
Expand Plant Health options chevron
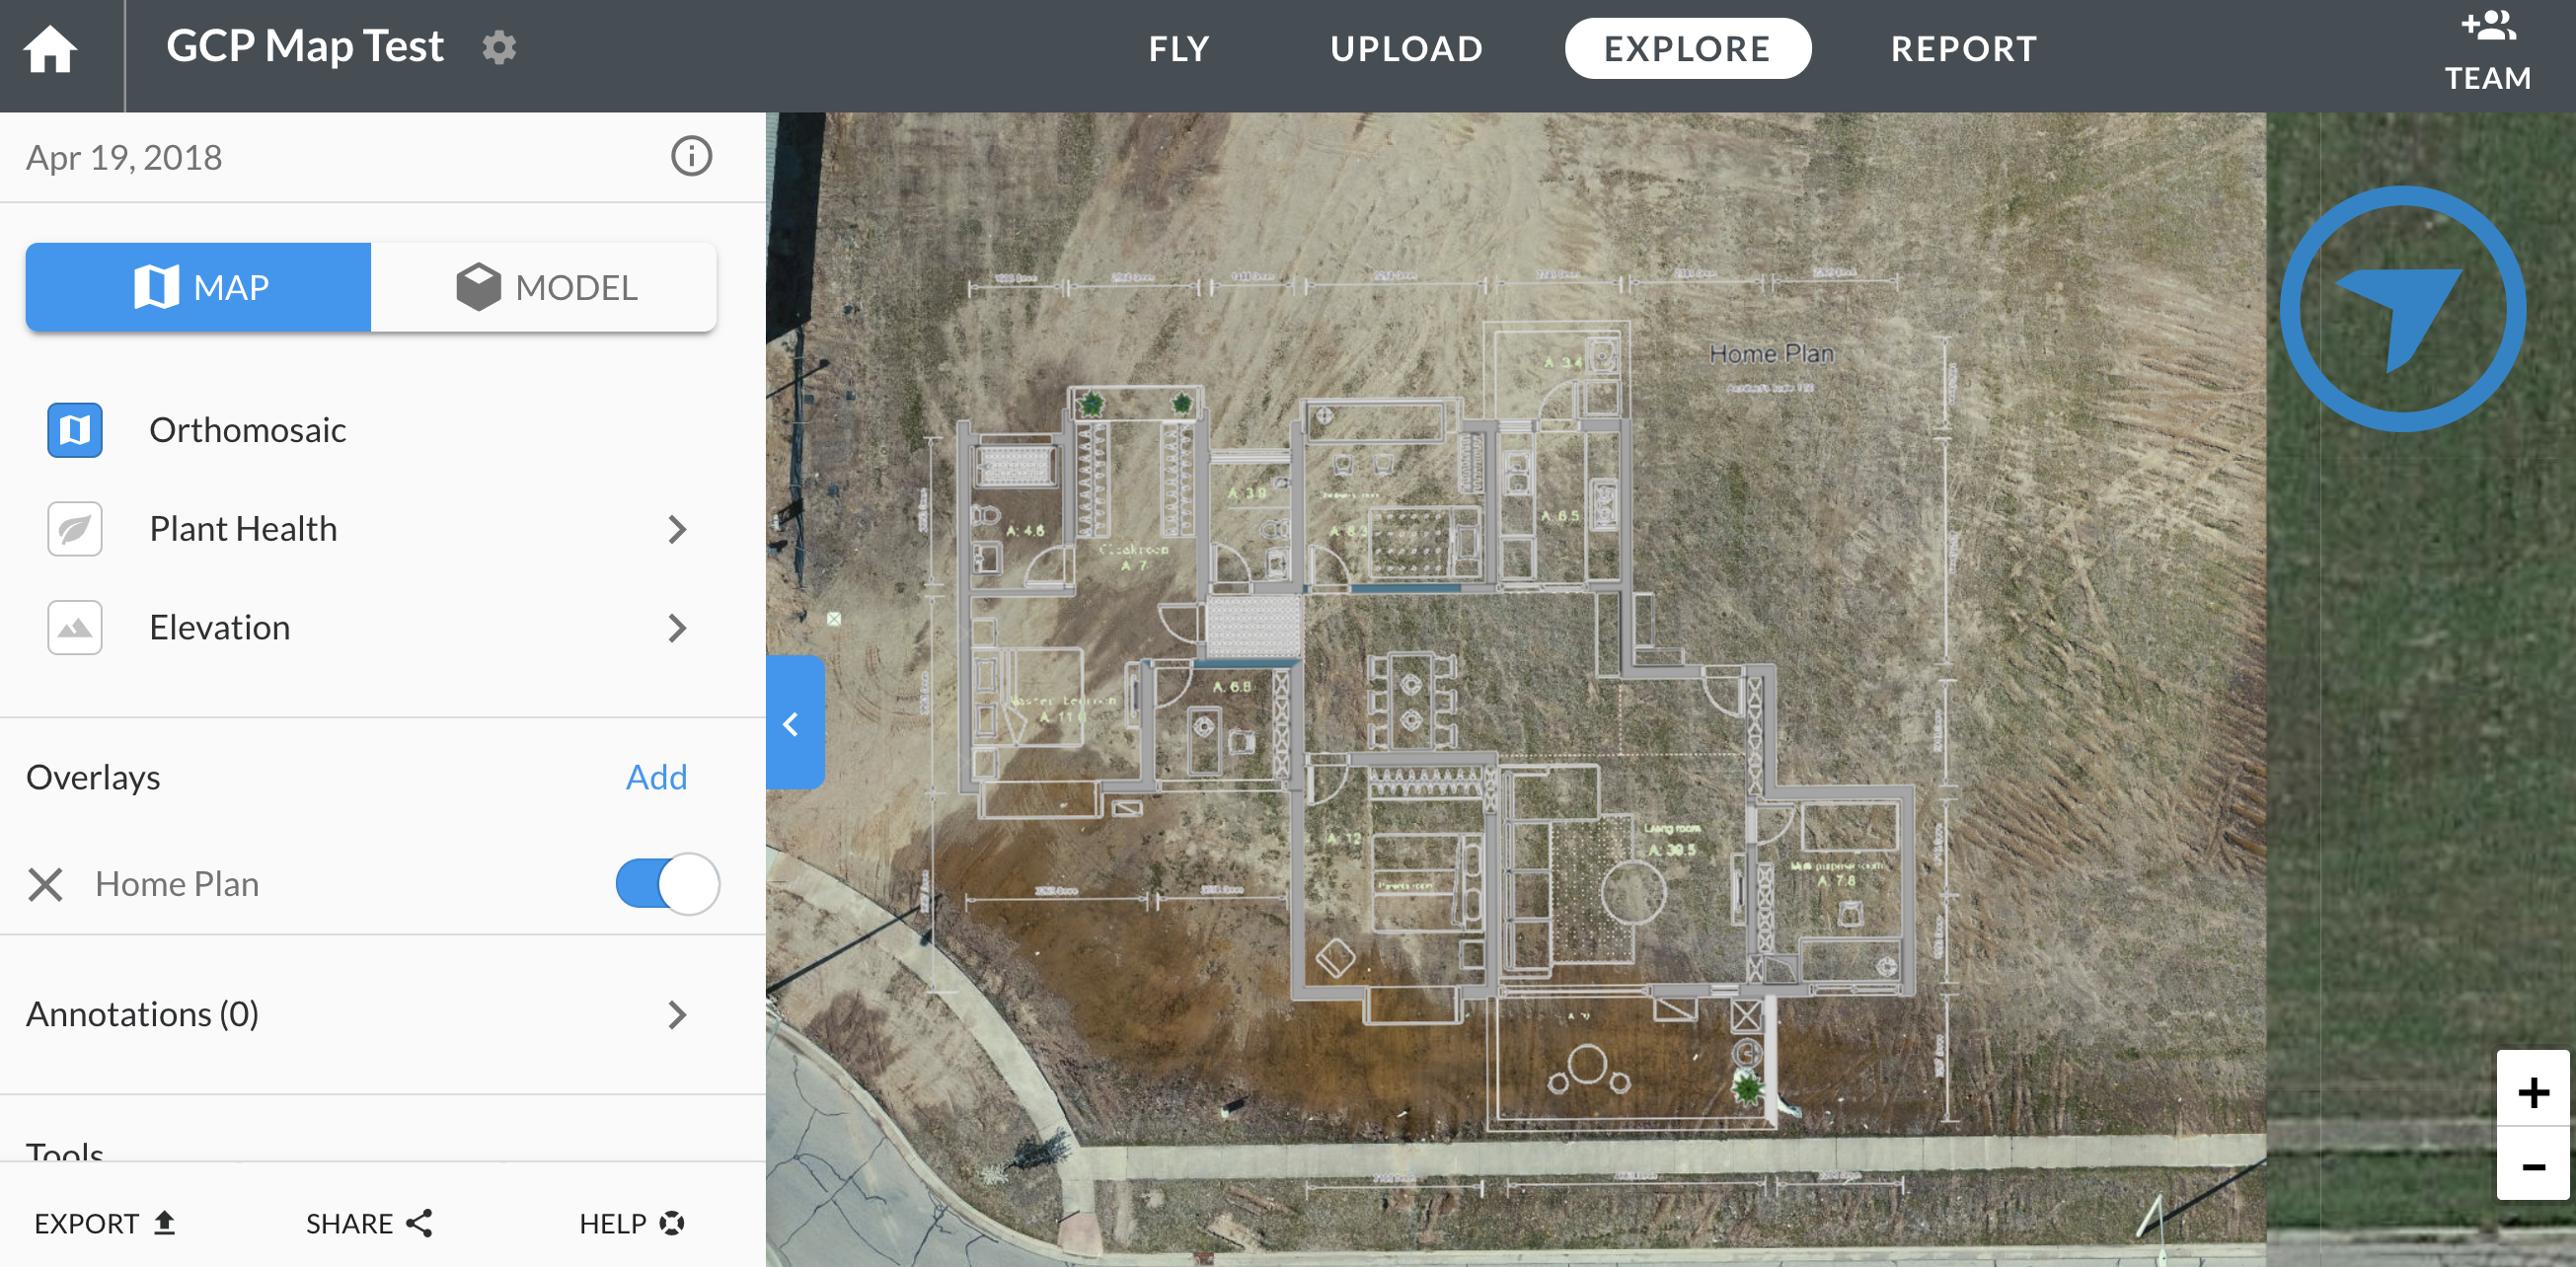(x=677, y=529)
